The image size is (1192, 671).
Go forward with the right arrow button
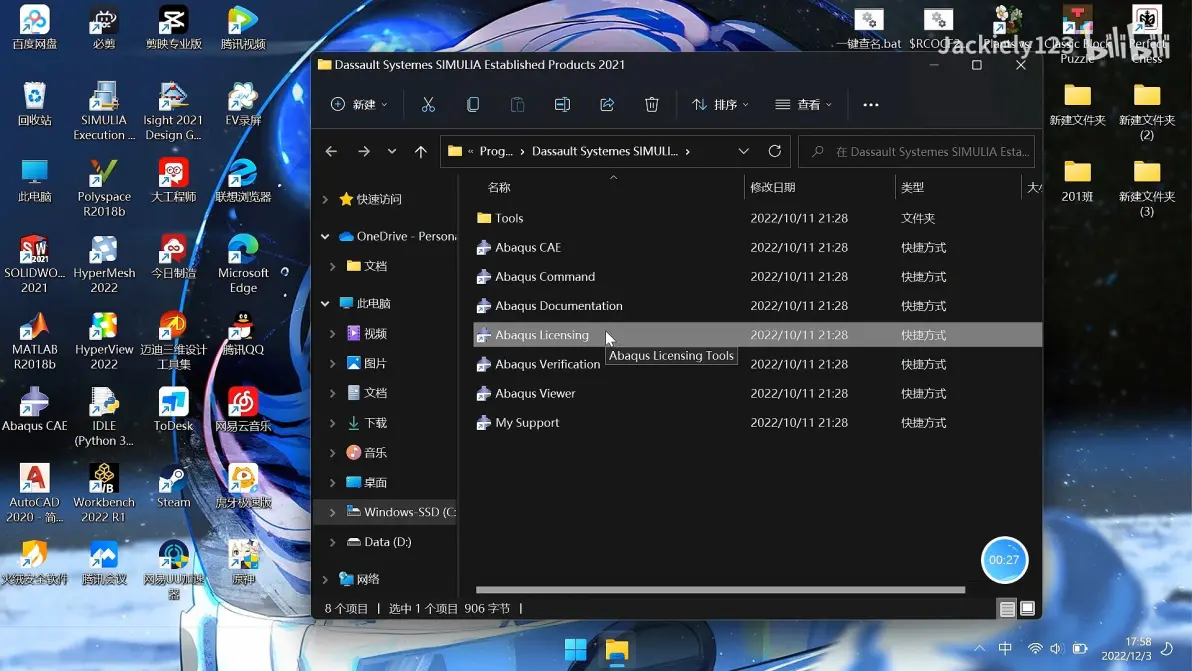coord(364,151)
